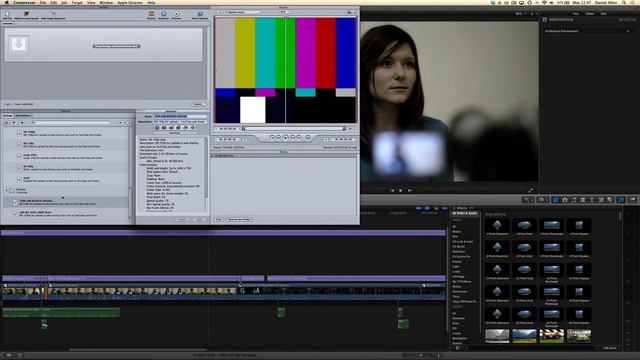Toggle video skimming in the timeline

[x=419, y=208]
